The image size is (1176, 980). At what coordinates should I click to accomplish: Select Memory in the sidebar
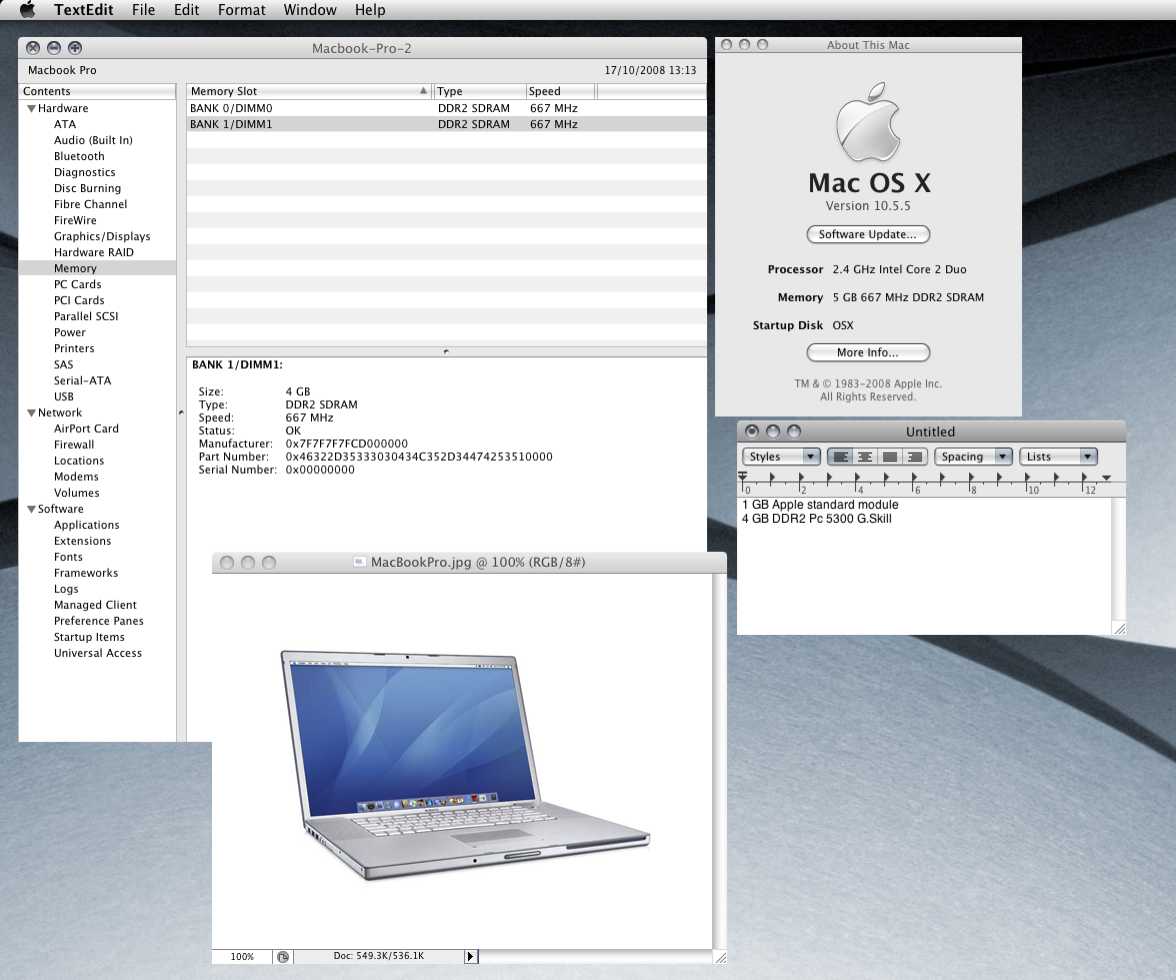75,268
